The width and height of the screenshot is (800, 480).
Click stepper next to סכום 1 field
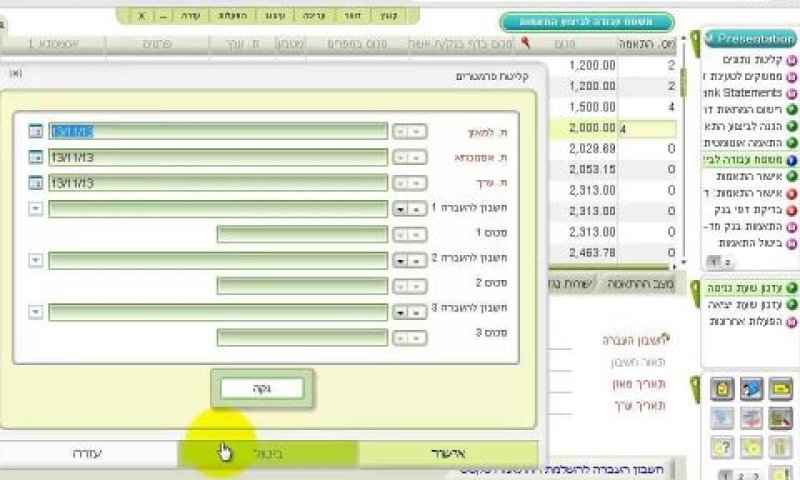pyautogui.click(x=409, y=235)
